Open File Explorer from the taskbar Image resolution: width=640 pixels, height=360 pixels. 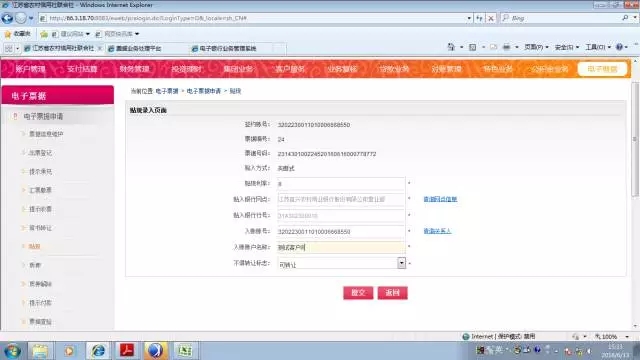coord(40,351)
